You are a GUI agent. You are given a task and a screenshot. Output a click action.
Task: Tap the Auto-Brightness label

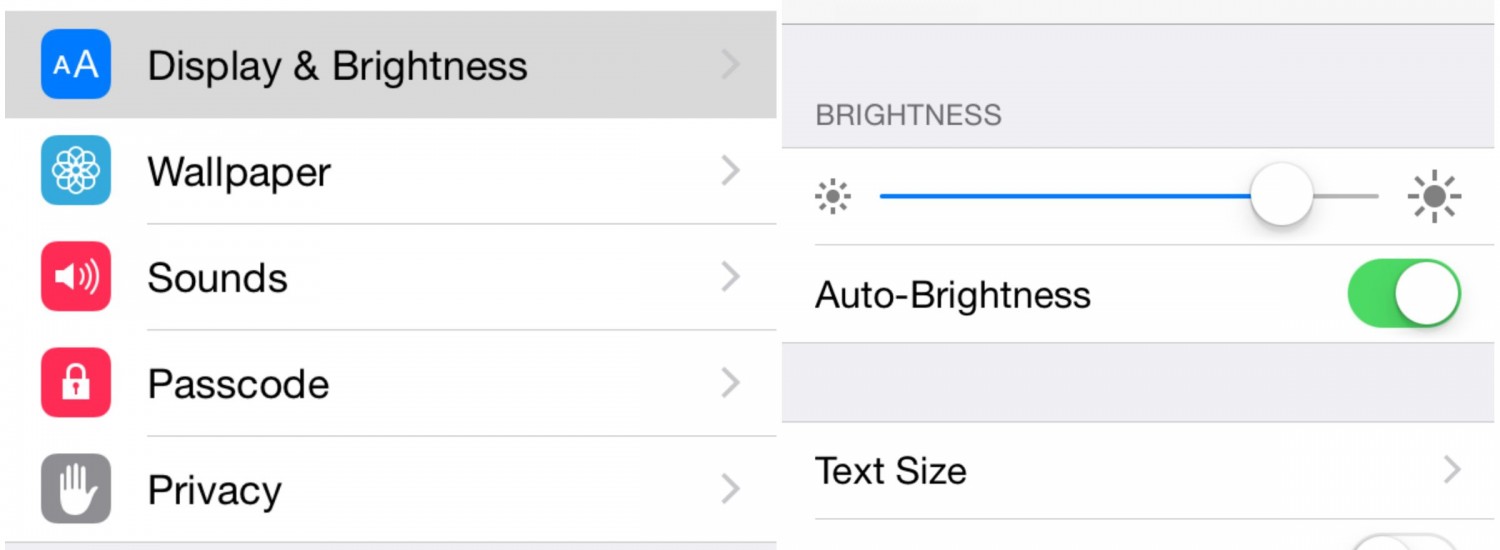point(952,295)
